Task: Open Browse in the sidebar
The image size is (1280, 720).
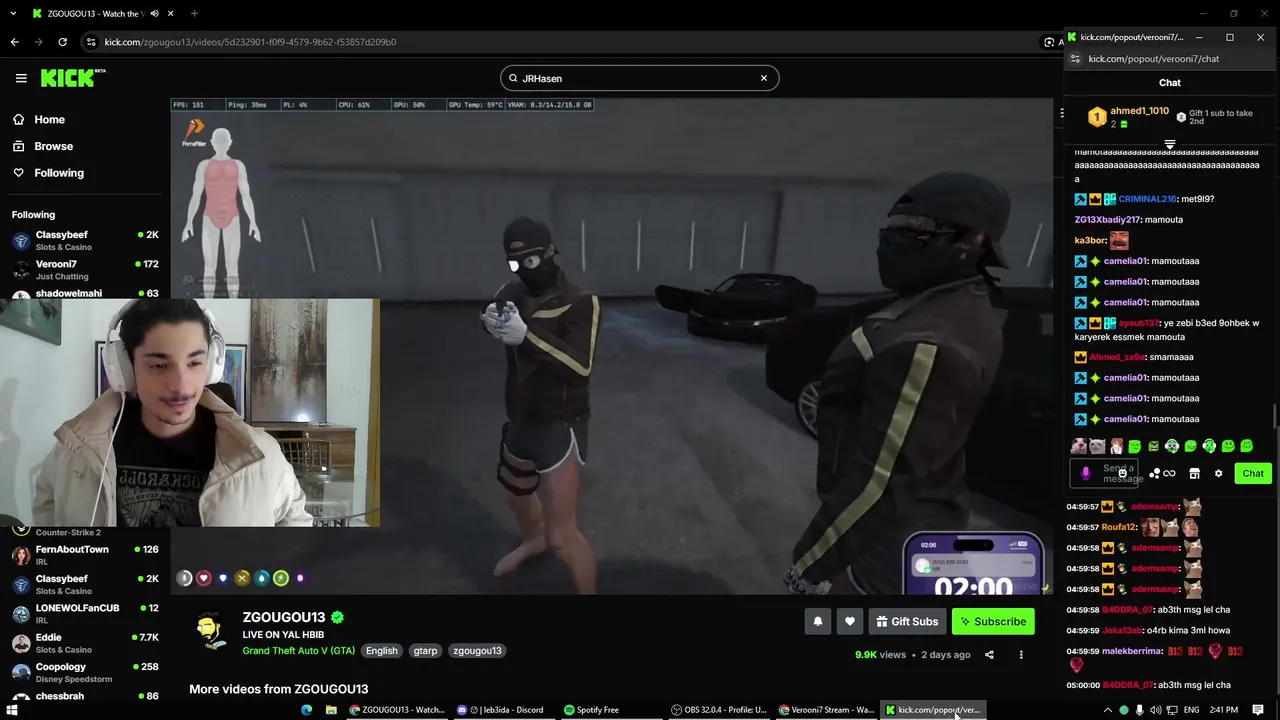Action: pyautogui.click(x=53, y=146)
